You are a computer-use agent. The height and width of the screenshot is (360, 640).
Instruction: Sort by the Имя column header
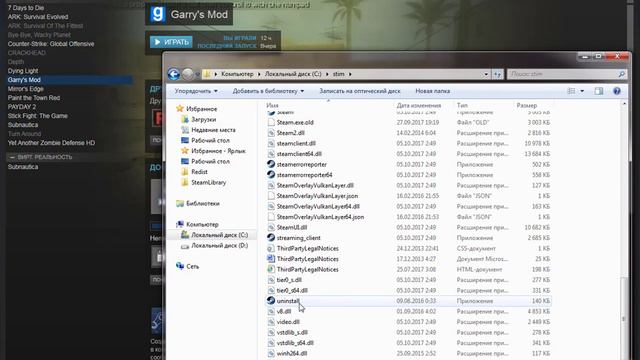[x=272, y=105]
